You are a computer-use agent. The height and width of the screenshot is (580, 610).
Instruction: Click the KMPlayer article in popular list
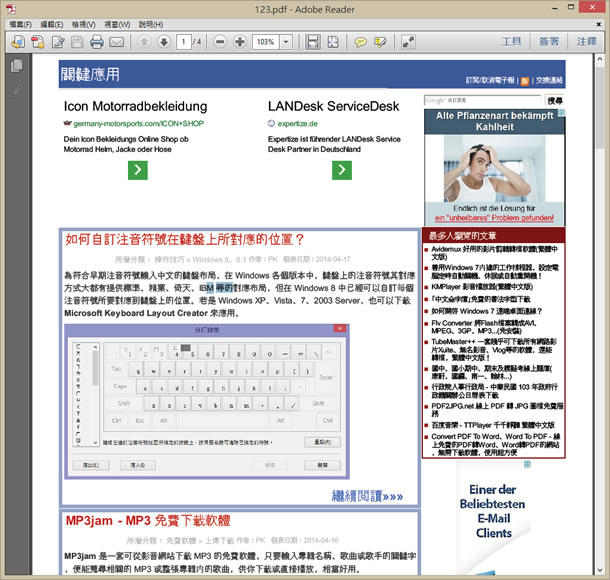point(482,287)
